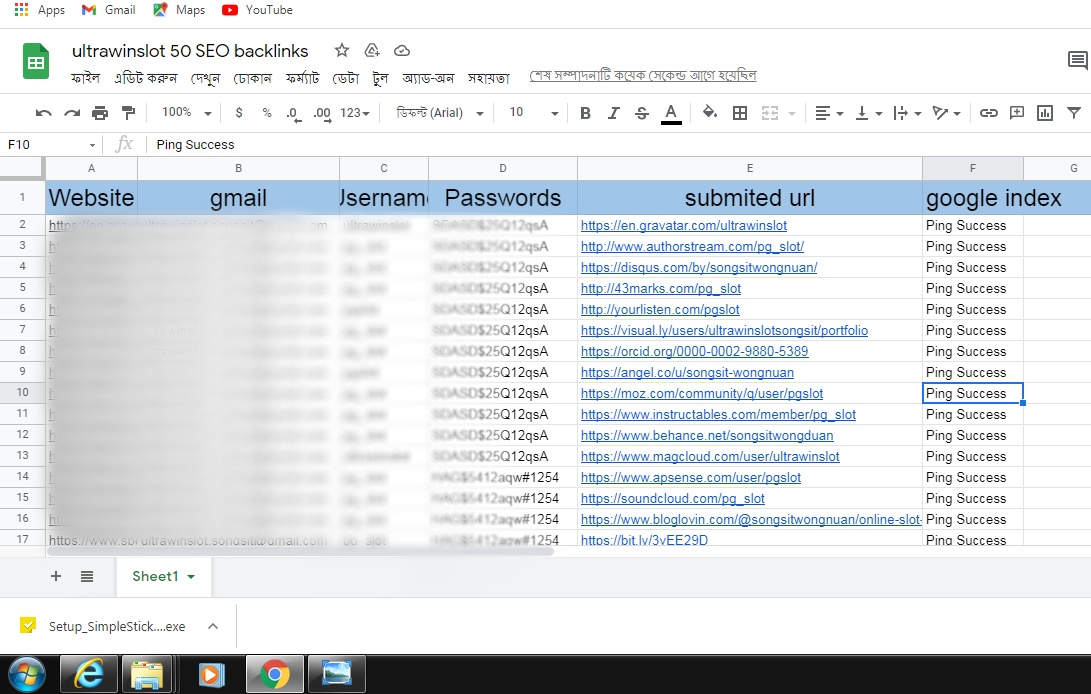The image size is (1091, 694).
Task: Select the paint format tool
Action: [x=126, y=113]
